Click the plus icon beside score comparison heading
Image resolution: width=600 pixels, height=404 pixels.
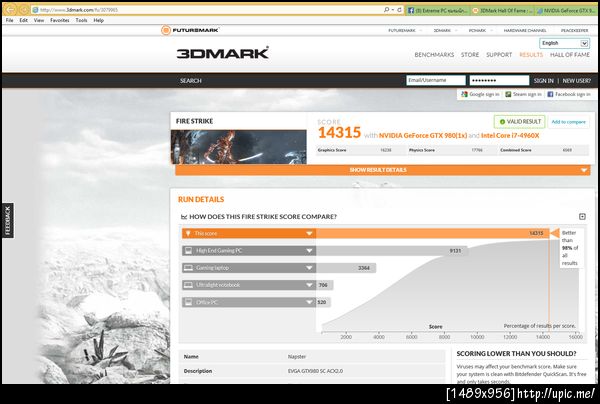click(x=582, y=217)
